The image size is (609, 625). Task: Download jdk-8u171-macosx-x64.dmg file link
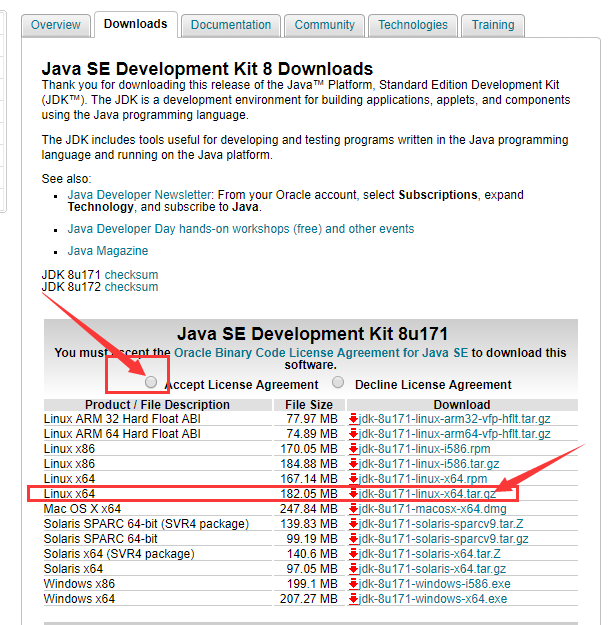pos(432,509)
